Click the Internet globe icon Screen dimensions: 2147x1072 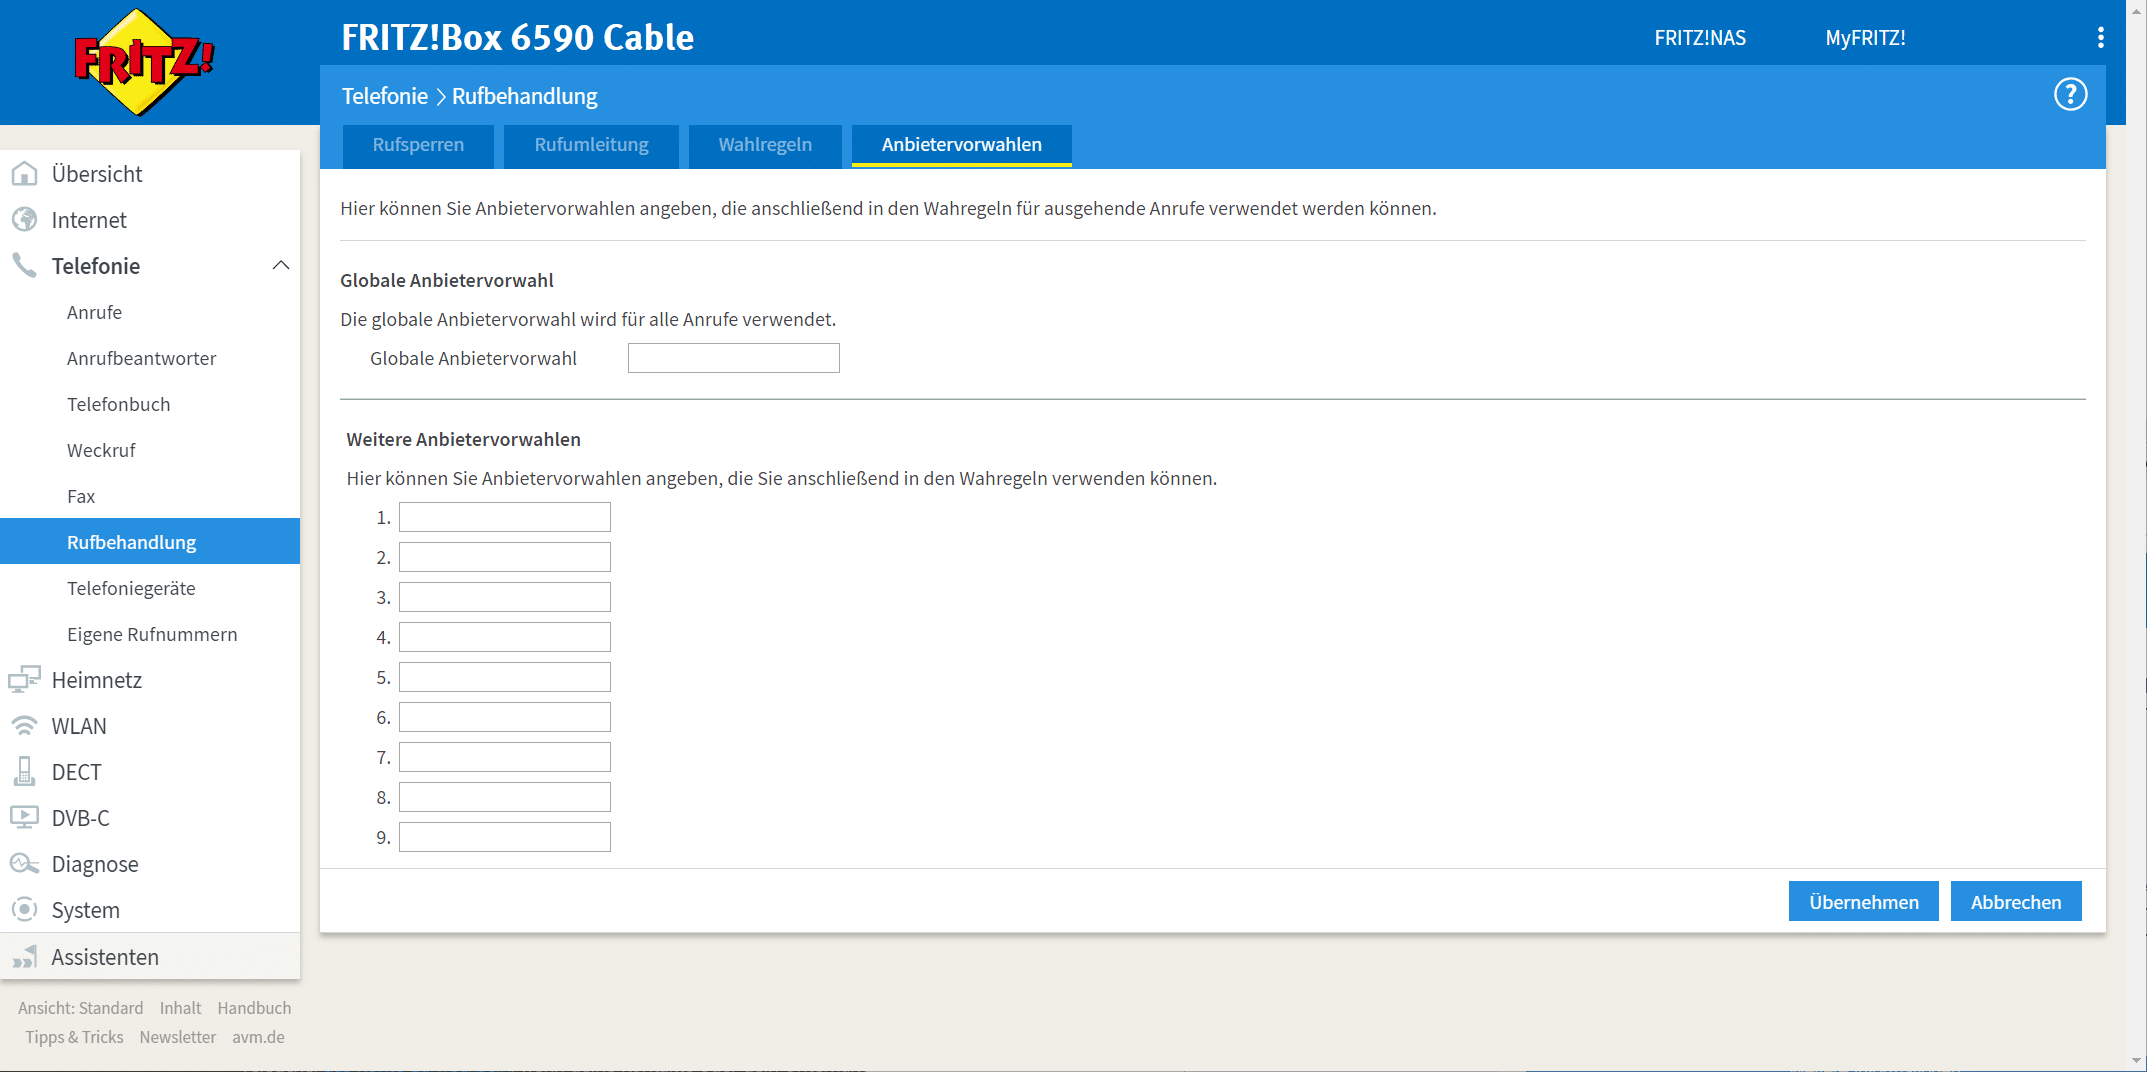[x=24, y=220]
